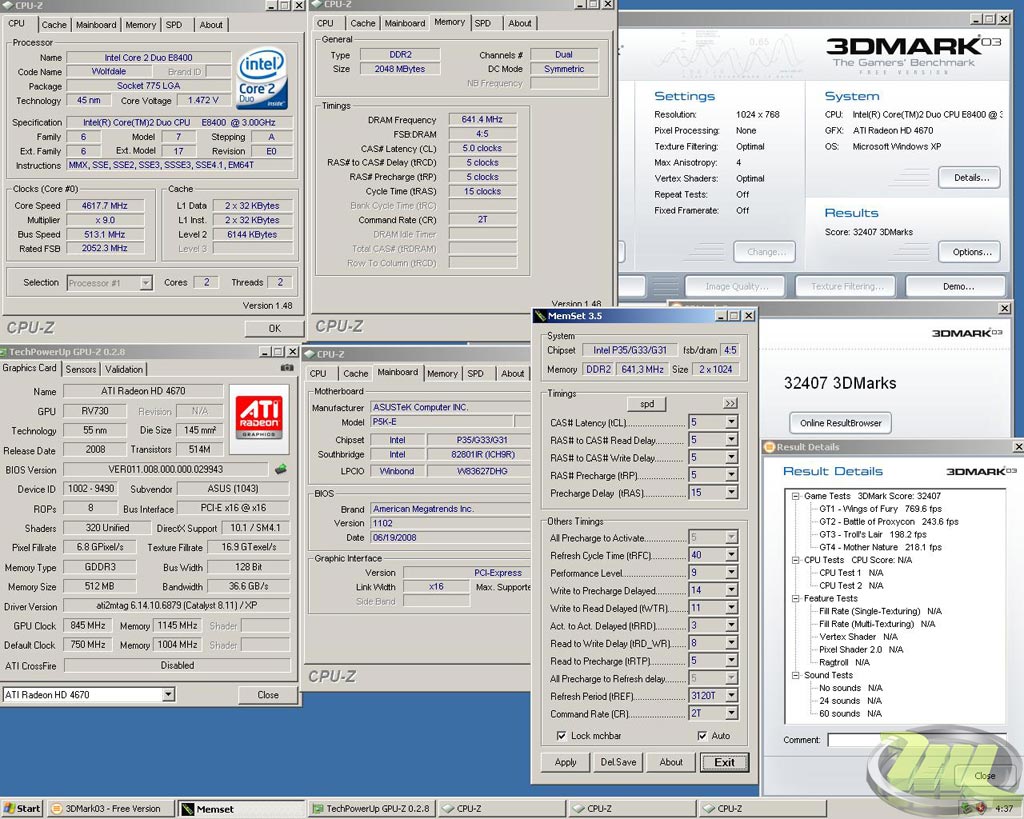Click the Comment field in Result Details

[x=916, y=739]
